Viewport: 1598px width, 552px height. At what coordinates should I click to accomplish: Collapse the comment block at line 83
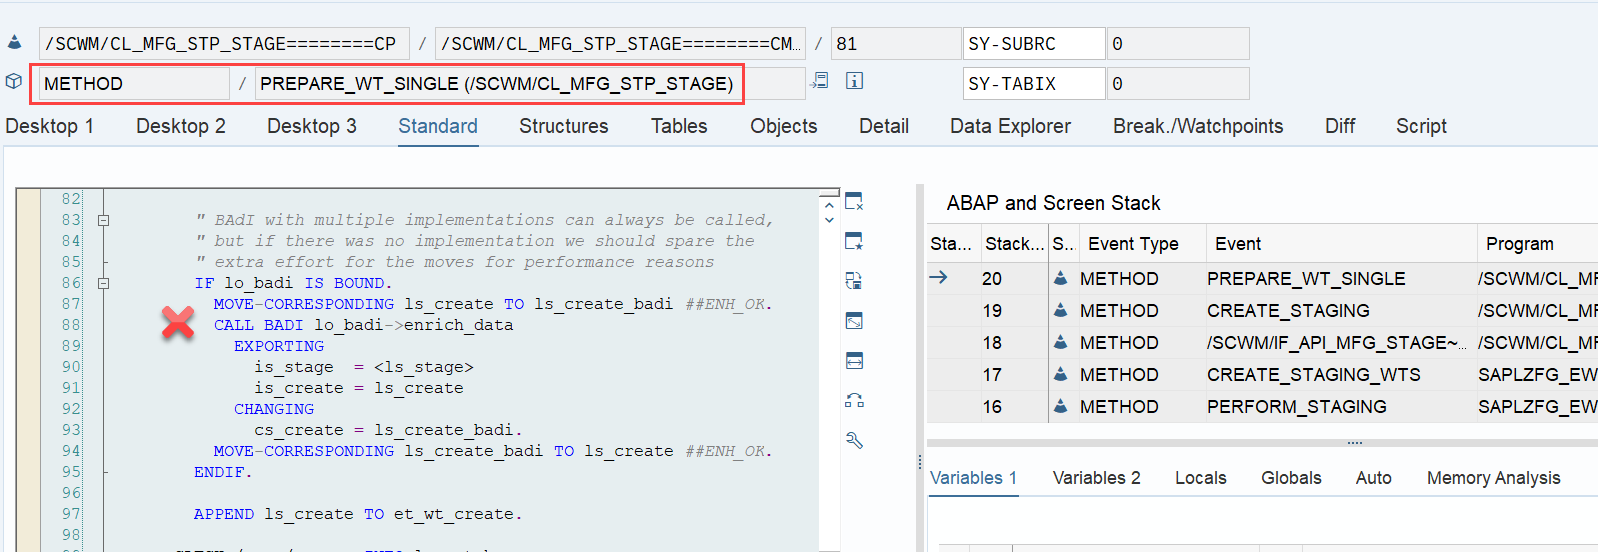[x=103, y=220]
